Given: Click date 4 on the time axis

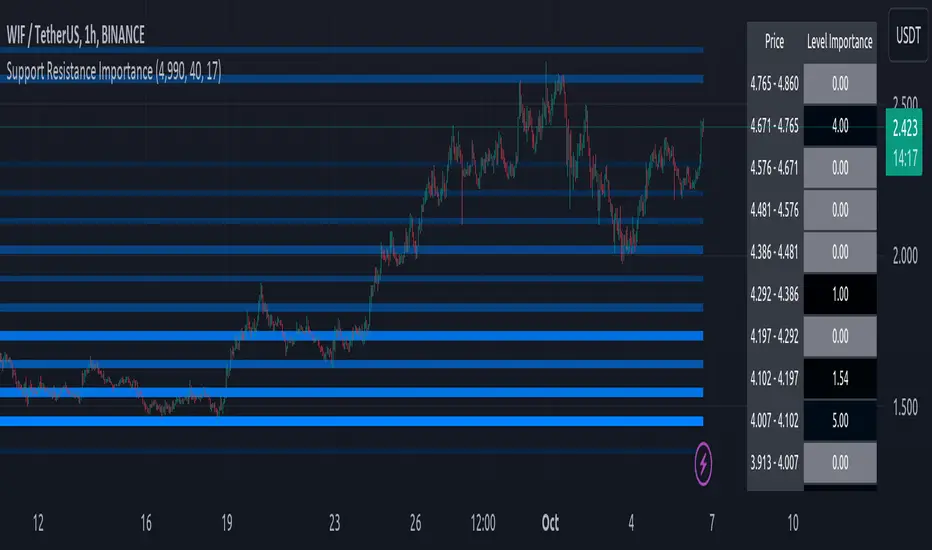Looking at the screenshot, I should pos(631,523).
